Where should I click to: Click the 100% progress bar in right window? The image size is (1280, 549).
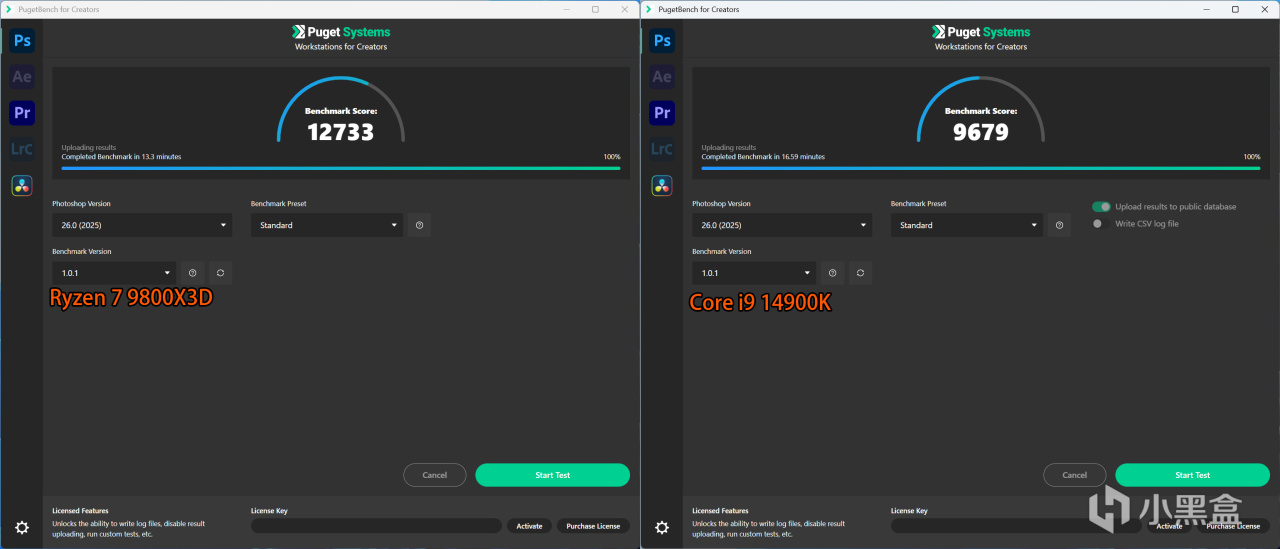tap(980, 168)
